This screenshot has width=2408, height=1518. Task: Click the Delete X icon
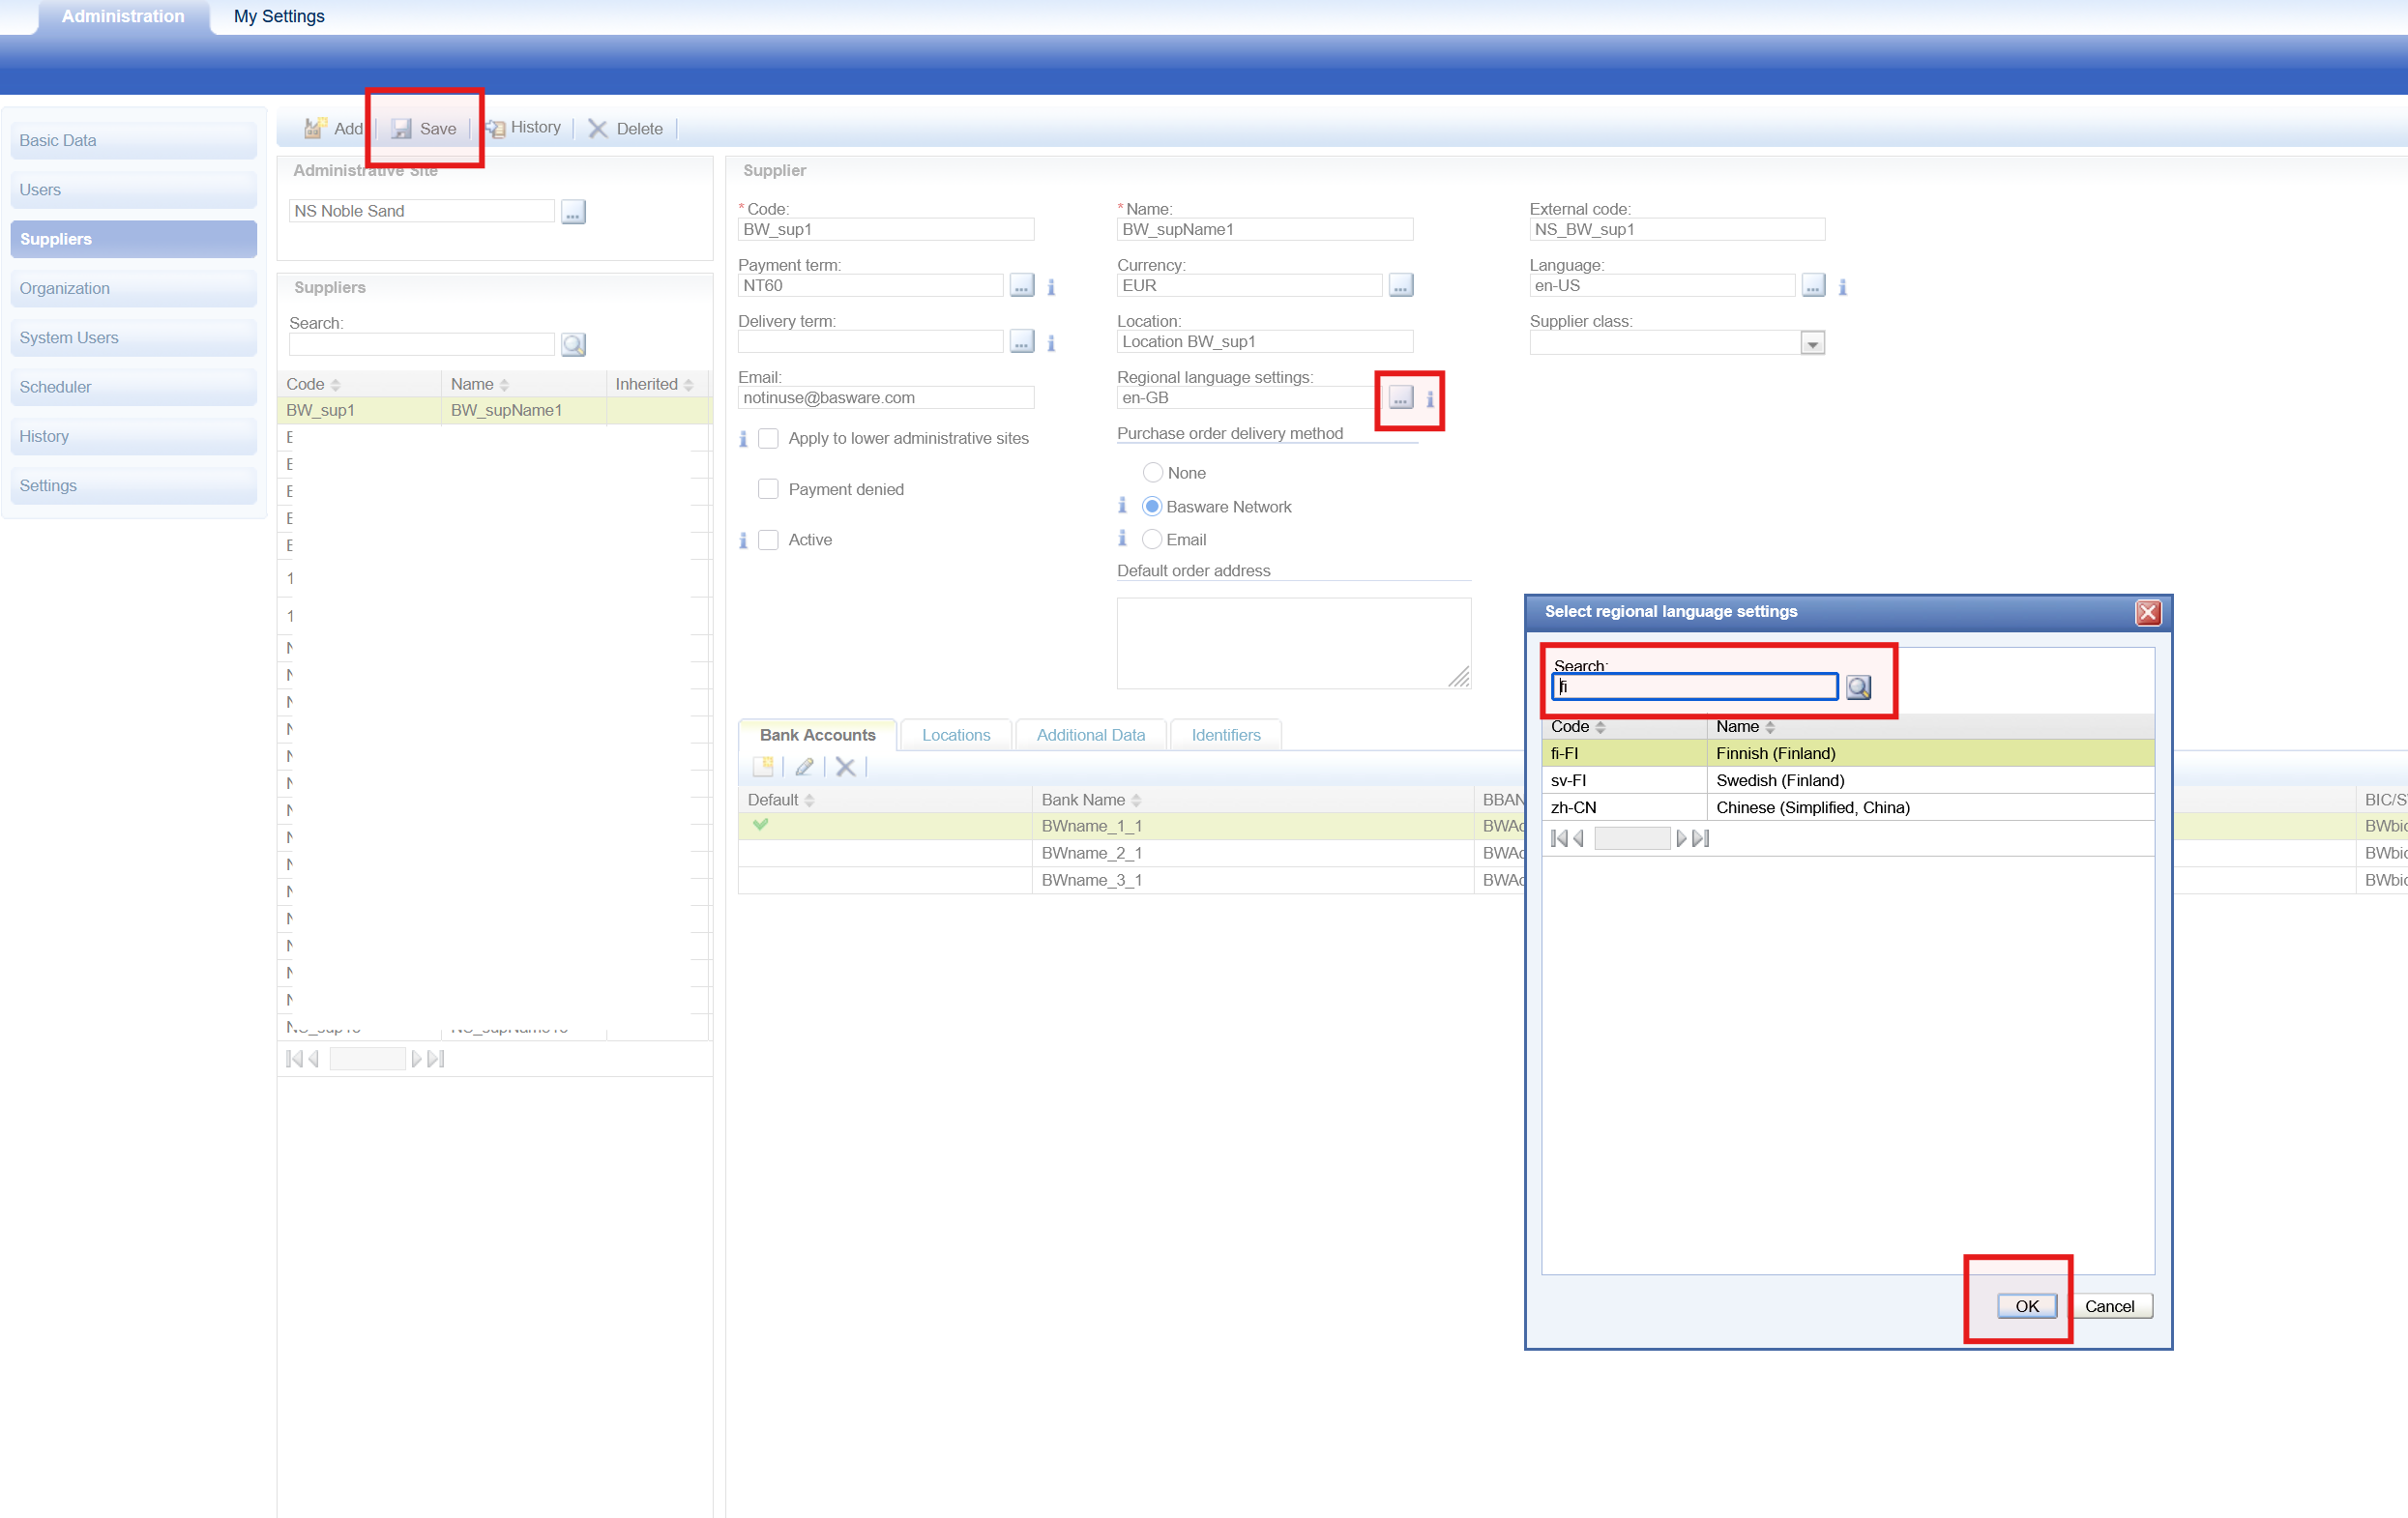pos(598,129)
